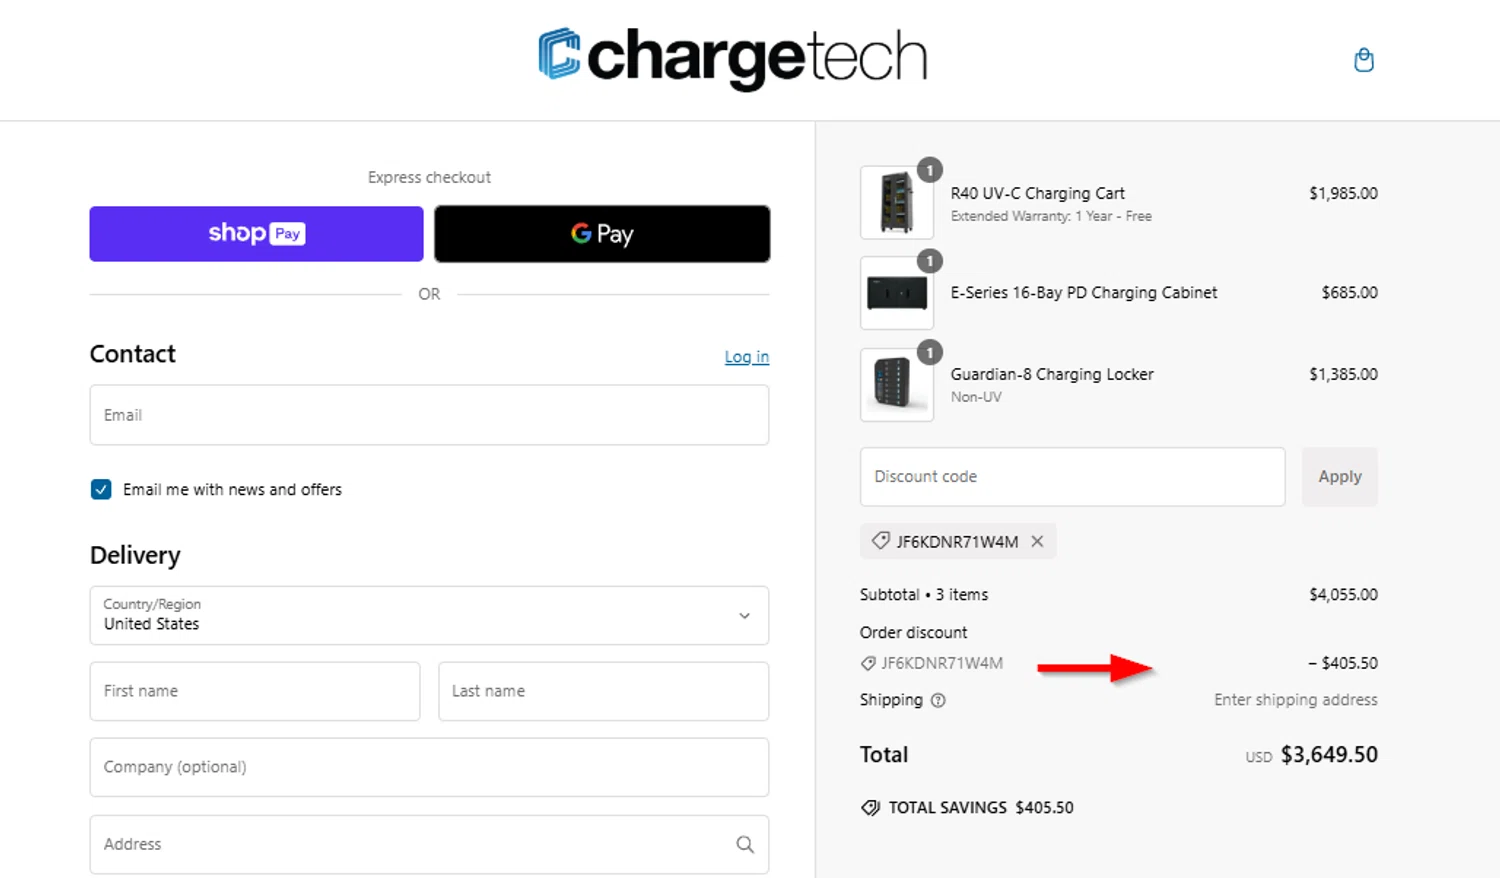
Task: Check out with Google Pay
Action: click(x=602, y=234)
